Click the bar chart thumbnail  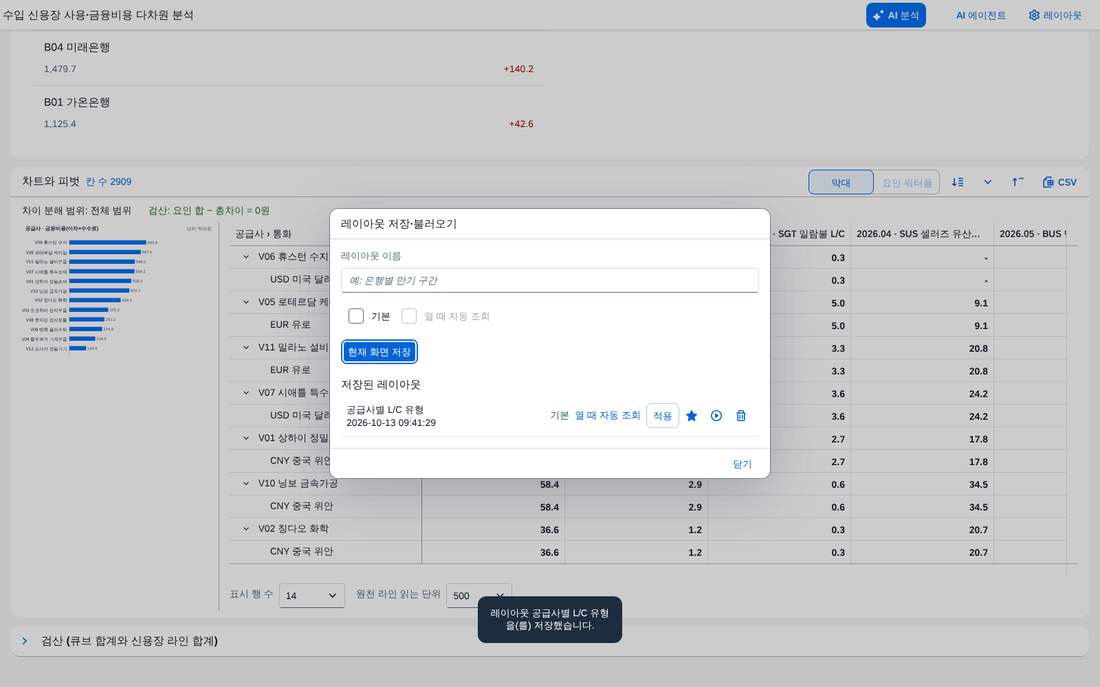[x=118, y=288]
